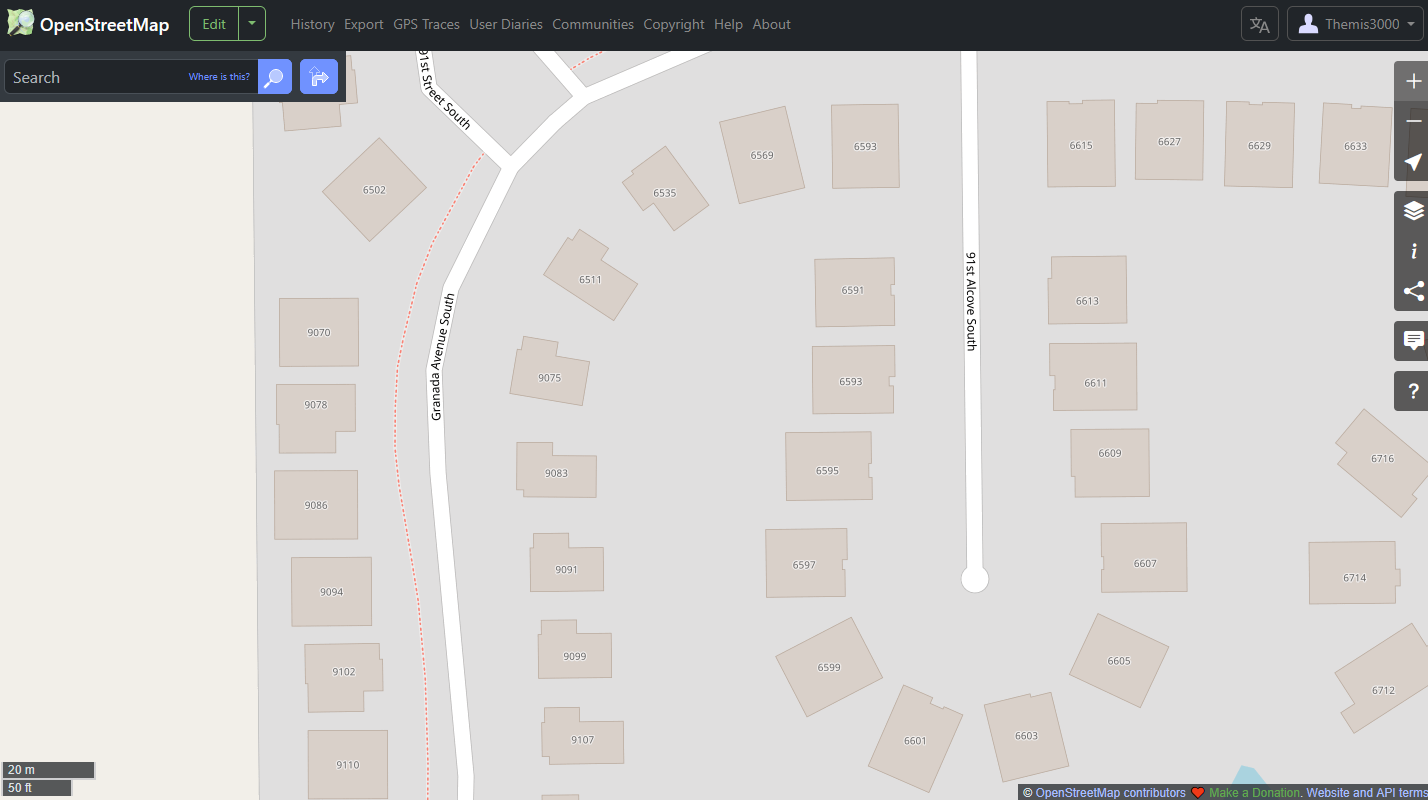
Task: Click the Query features question icon
Action: pyautogui.click(x=1412, y=391)
